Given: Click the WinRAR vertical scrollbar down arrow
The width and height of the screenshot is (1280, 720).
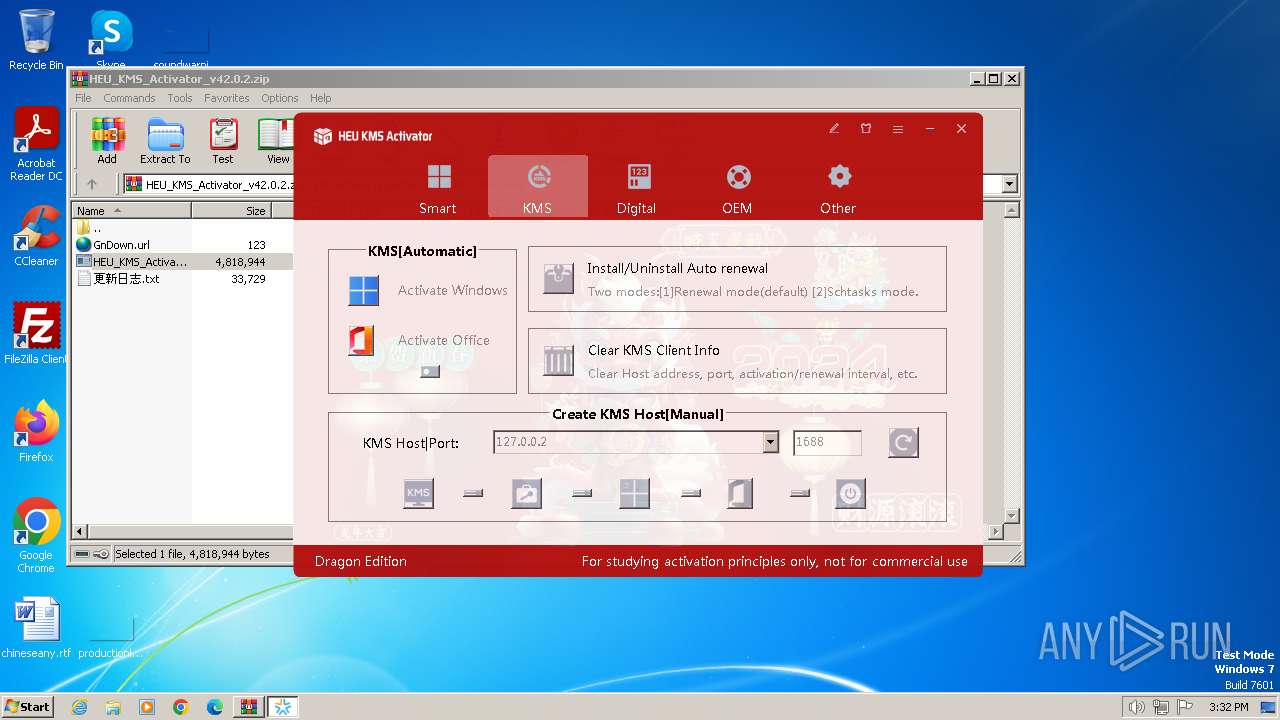Looking at the screenshot, I should (1011, 516).
